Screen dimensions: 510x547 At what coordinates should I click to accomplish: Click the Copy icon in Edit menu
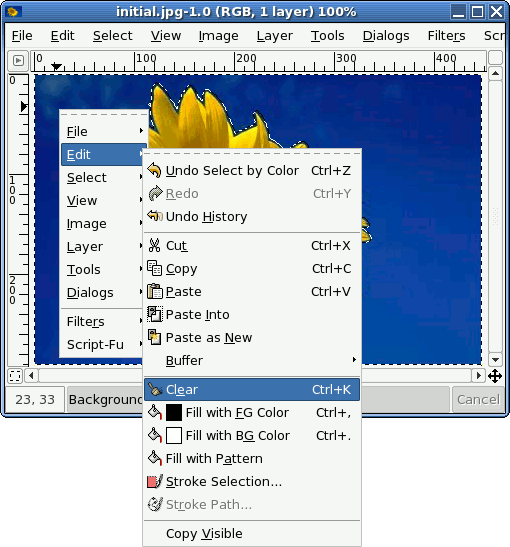[155, 268]
